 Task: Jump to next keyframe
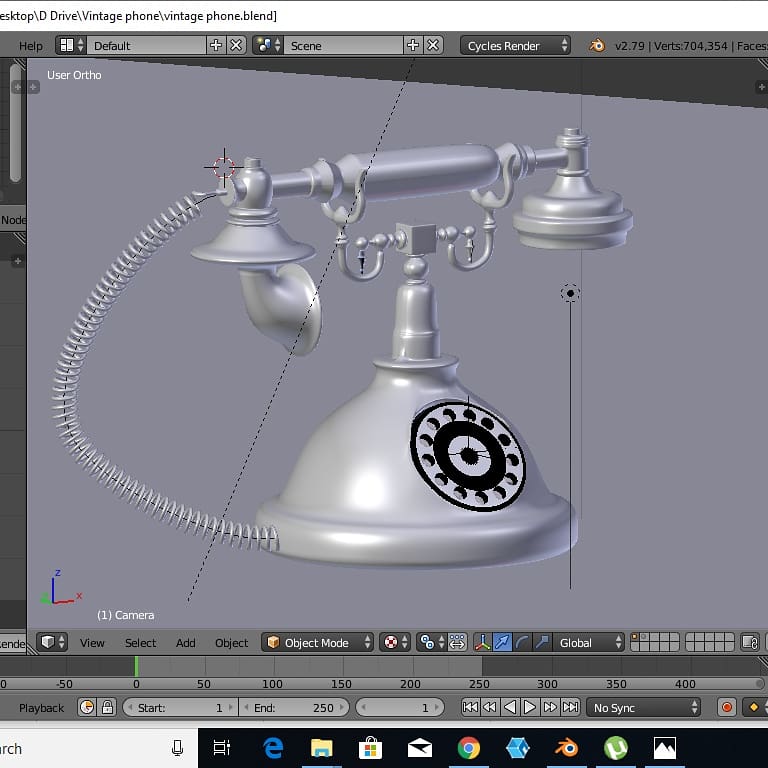[550, 707]
